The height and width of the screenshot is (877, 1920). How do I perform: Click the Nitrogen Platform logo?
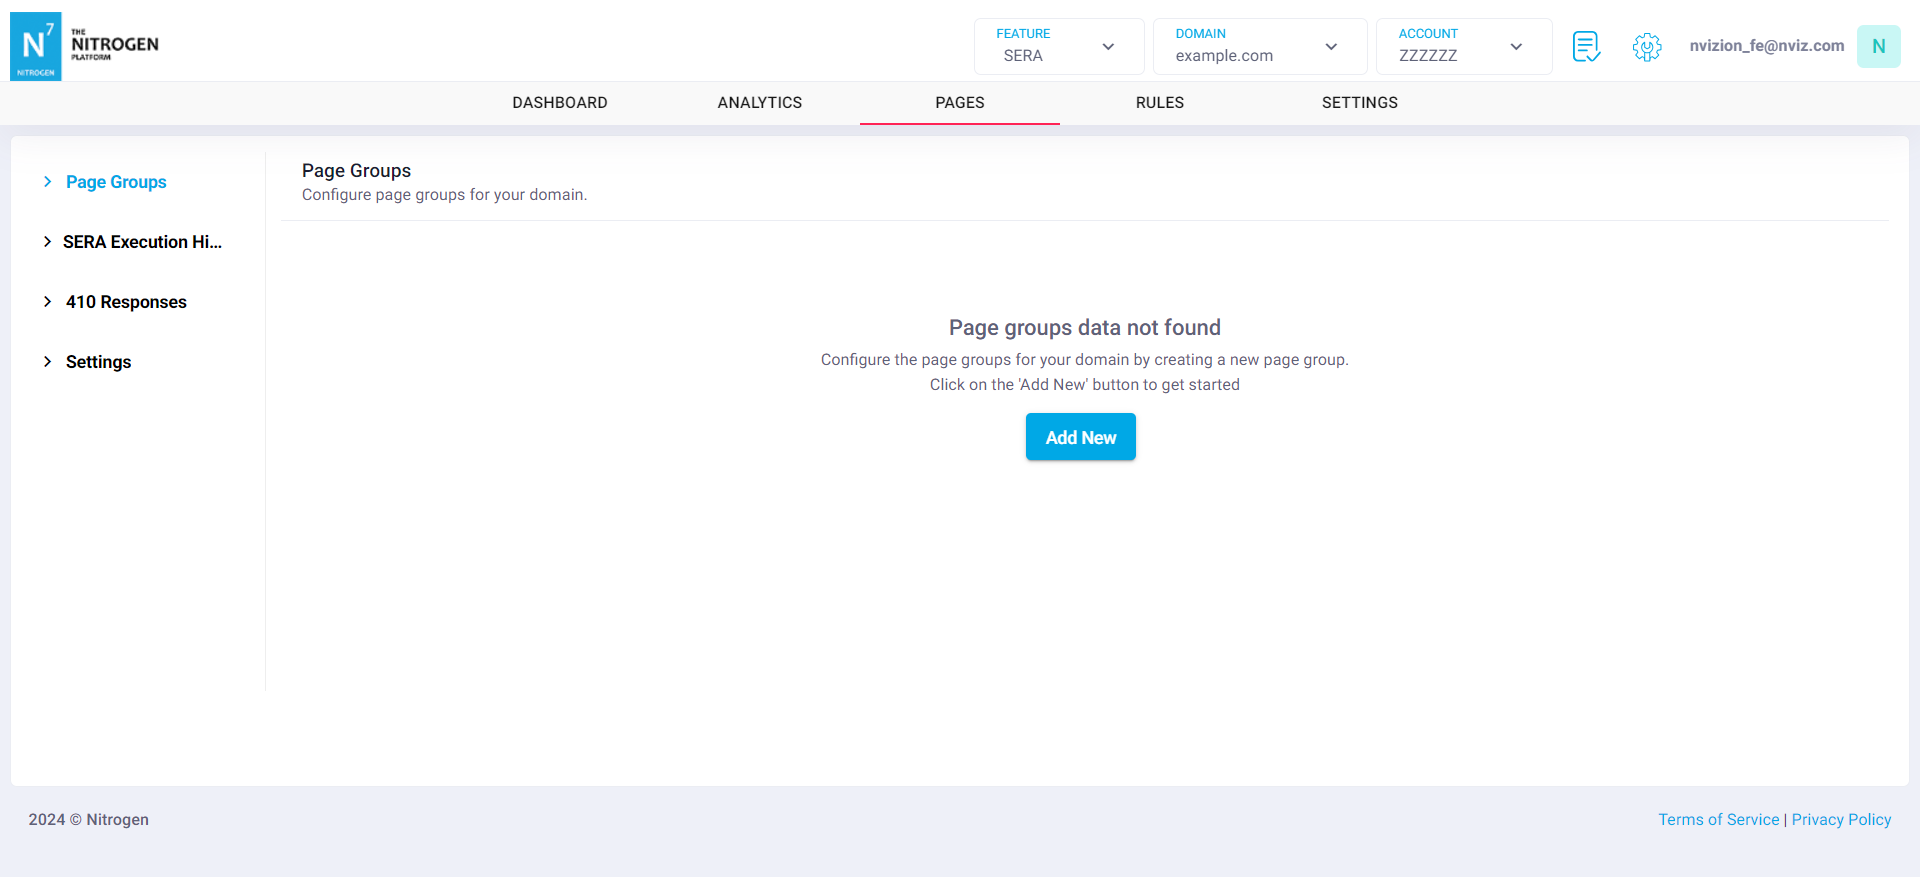85,46
